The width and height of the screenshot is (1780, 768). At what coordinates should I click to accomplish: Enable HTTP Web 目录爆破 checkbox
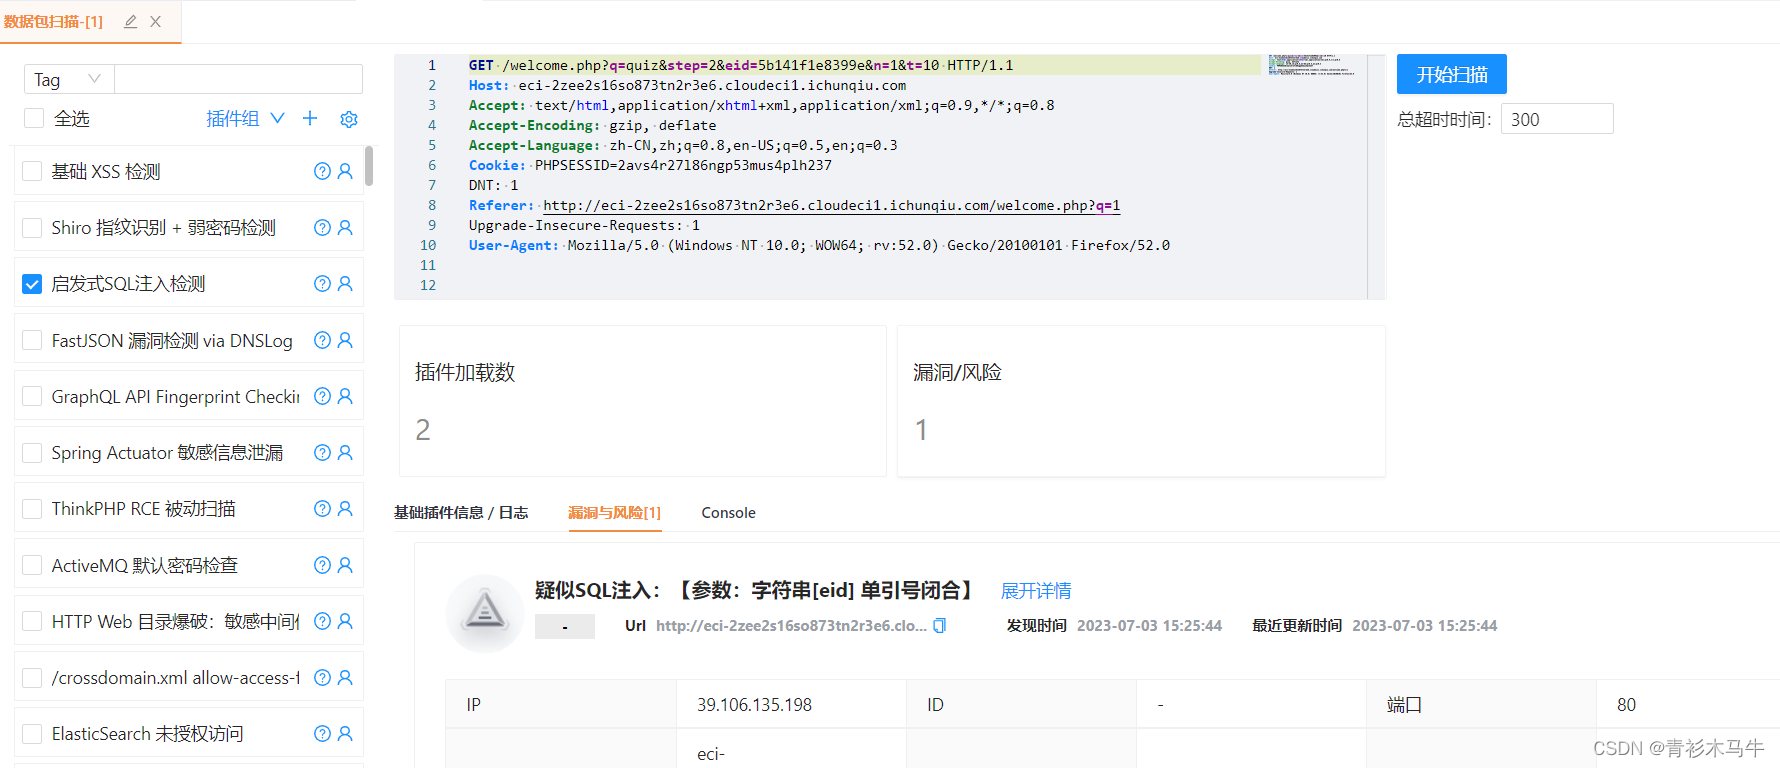tap(32, 621)
